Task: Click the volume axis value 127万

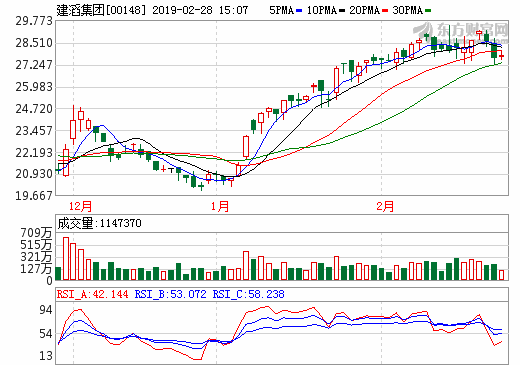Action: [x=36, y=269]
